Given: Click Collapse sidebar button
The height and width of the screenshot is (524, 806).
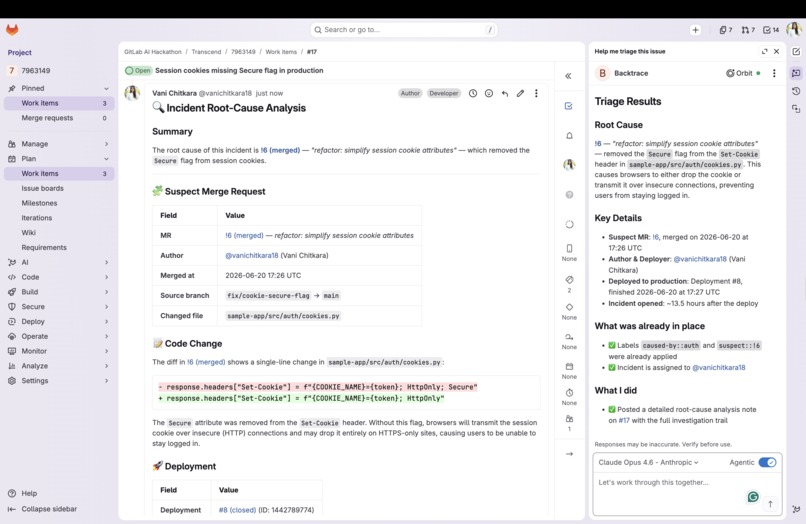Looking at the screenshot, I should pyautogui.click(x=42, y=509).
